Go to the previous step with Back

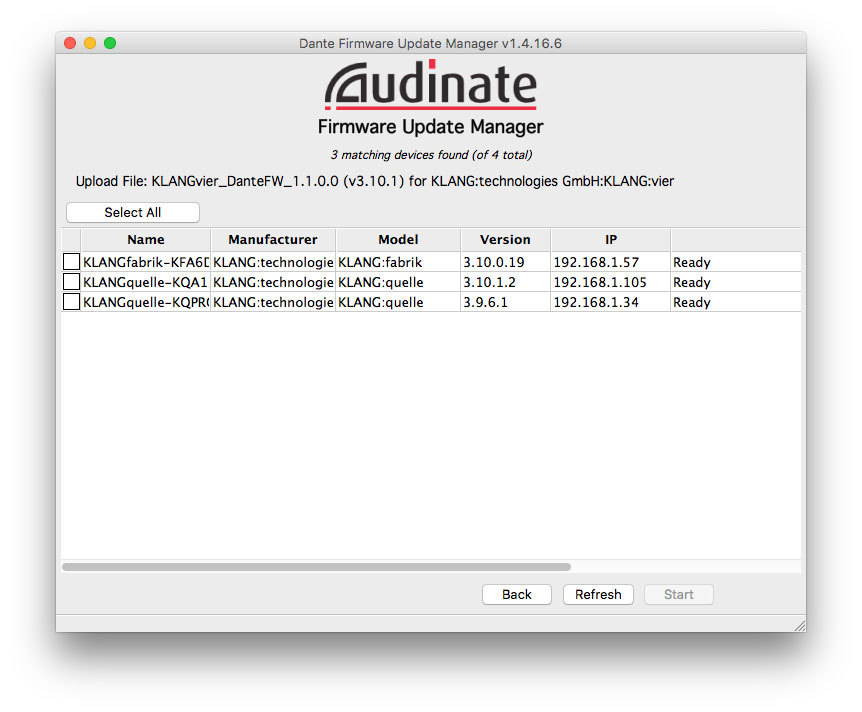(516, 594)
